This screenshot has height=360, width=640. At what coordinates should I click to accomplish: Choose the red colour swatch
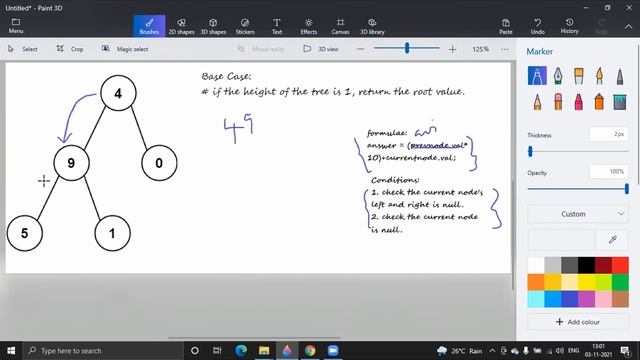click(x=620, y=265)
